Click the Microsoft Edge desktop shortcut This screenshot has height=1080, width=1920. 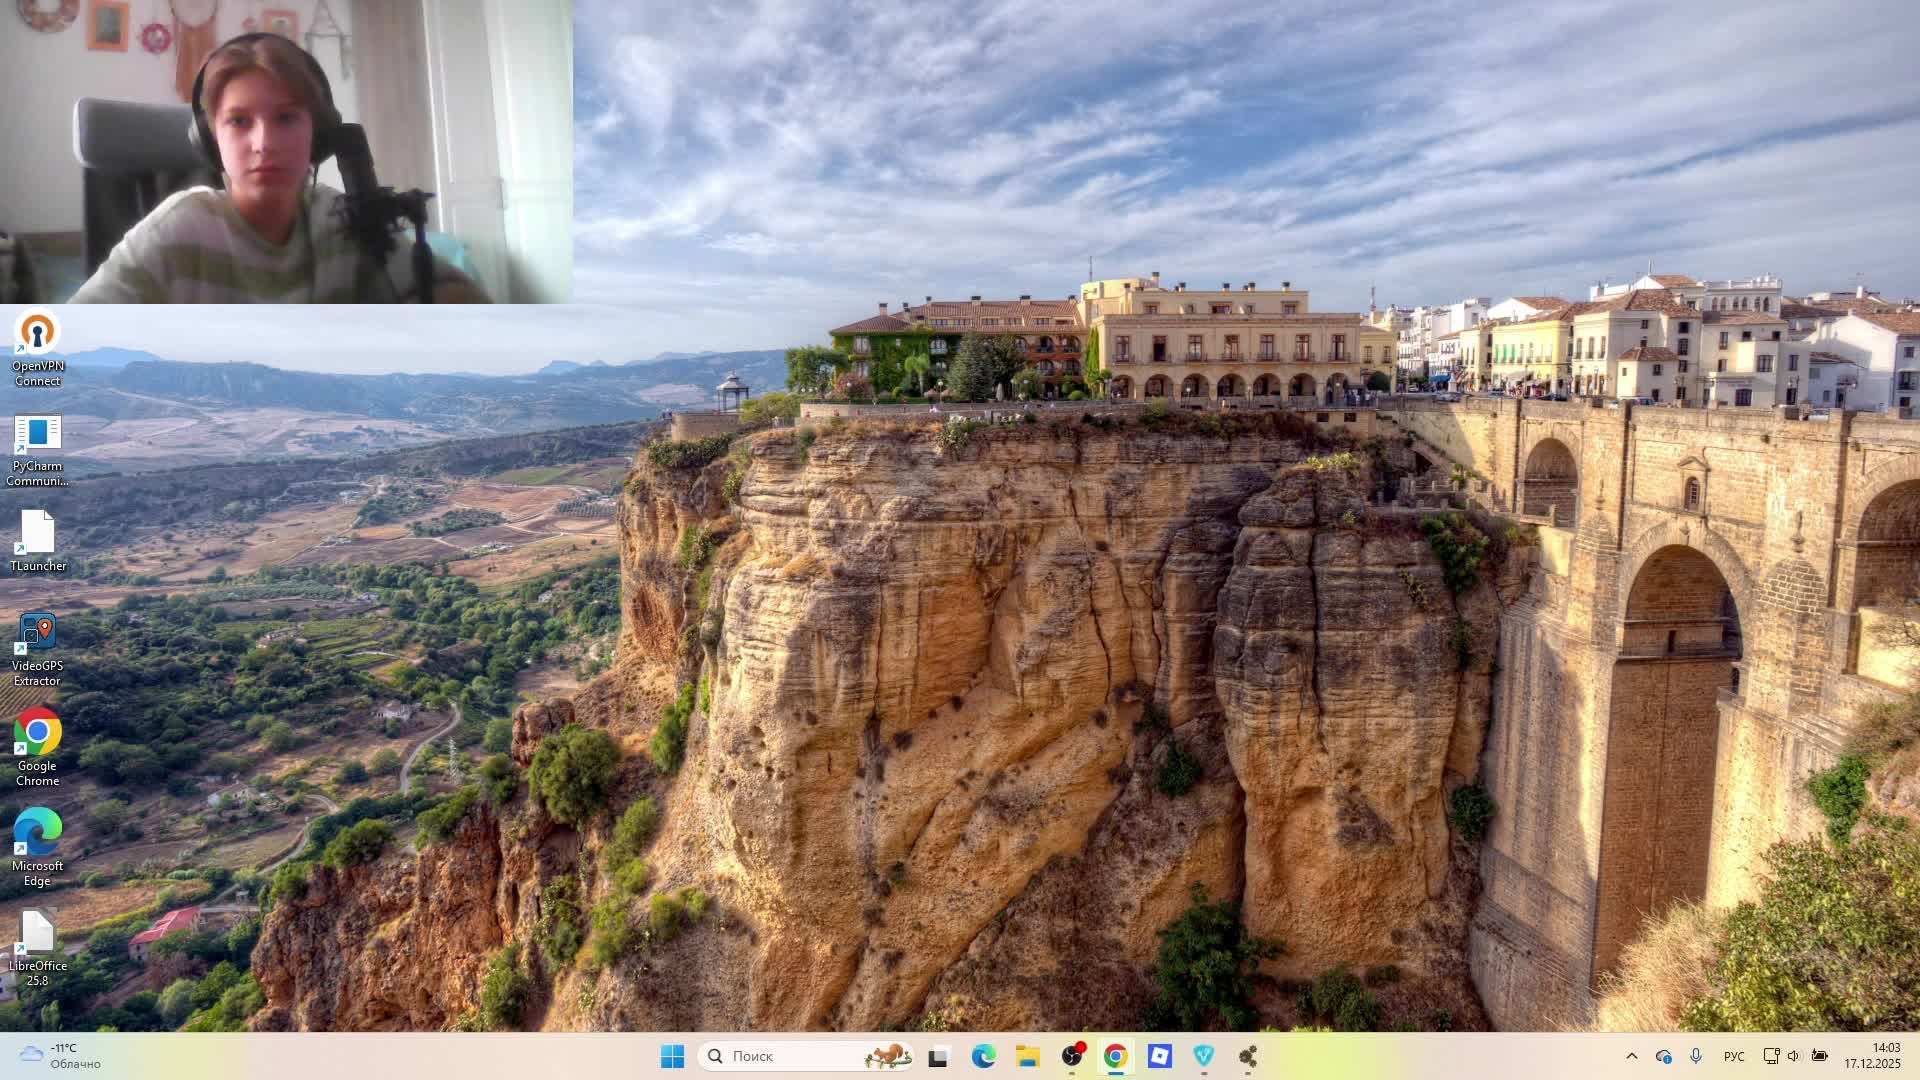[37, 846]
